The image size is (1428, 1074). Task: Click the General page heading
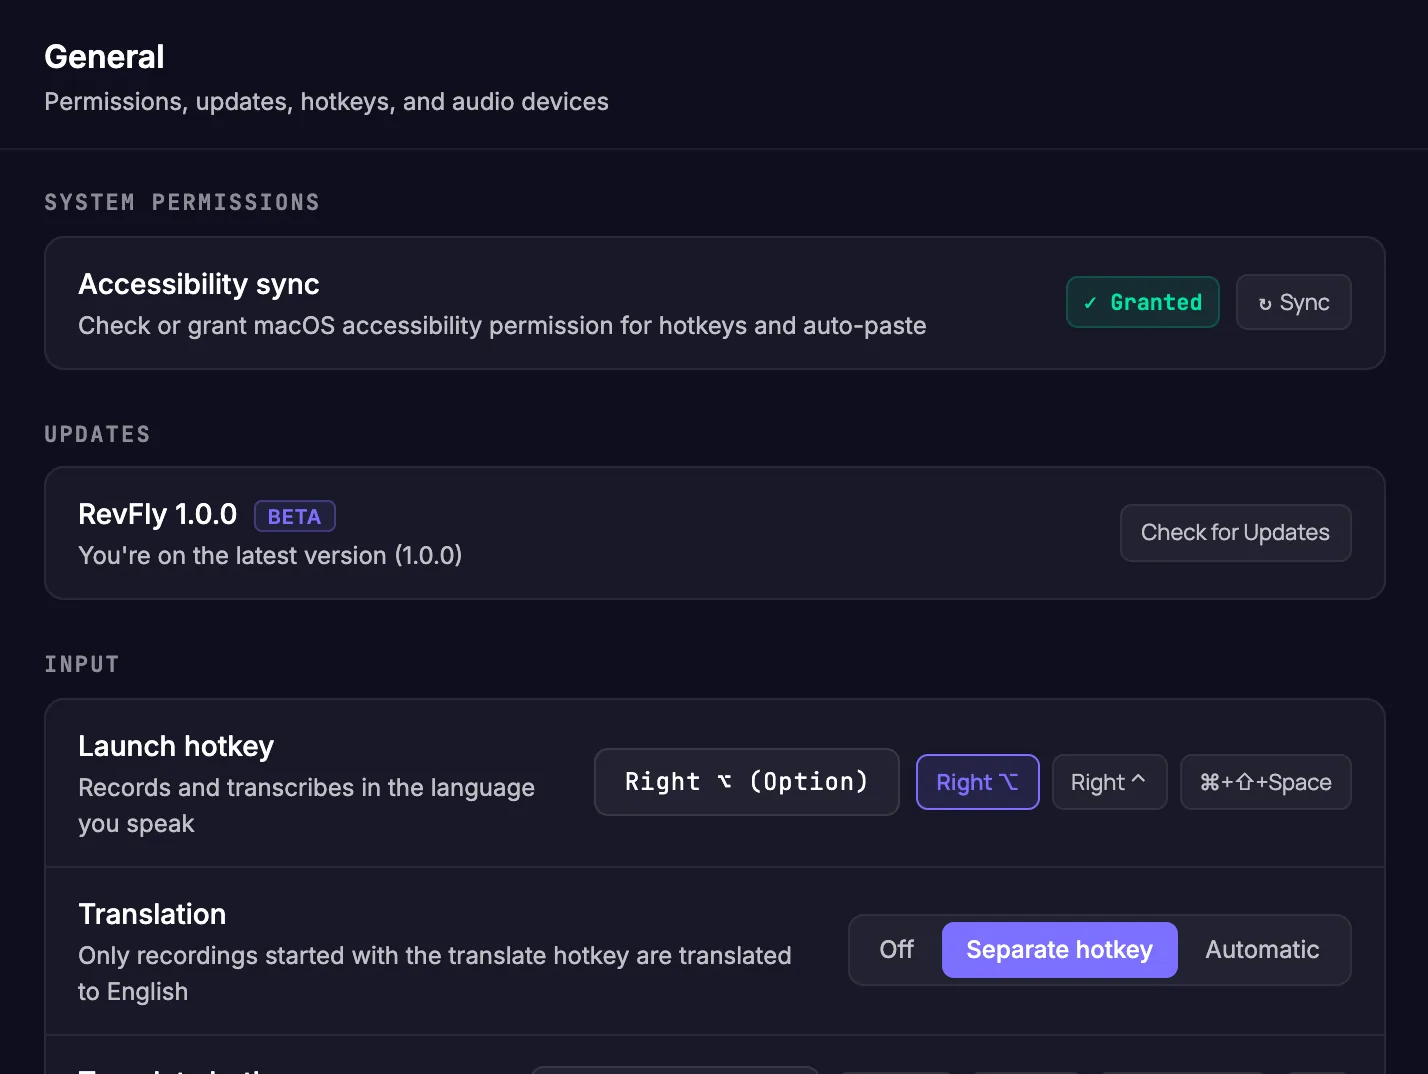click(x=104, y=57)
